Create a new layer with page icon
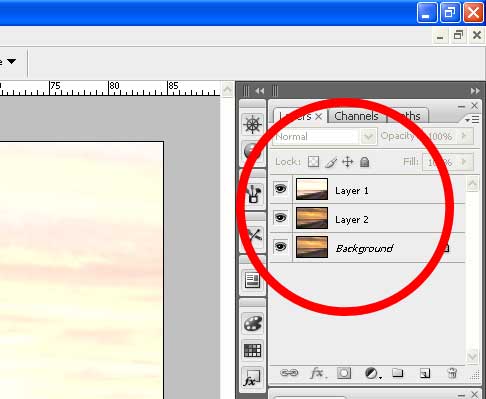The height and width of the screenshot is (399, 486). point(425,373)
